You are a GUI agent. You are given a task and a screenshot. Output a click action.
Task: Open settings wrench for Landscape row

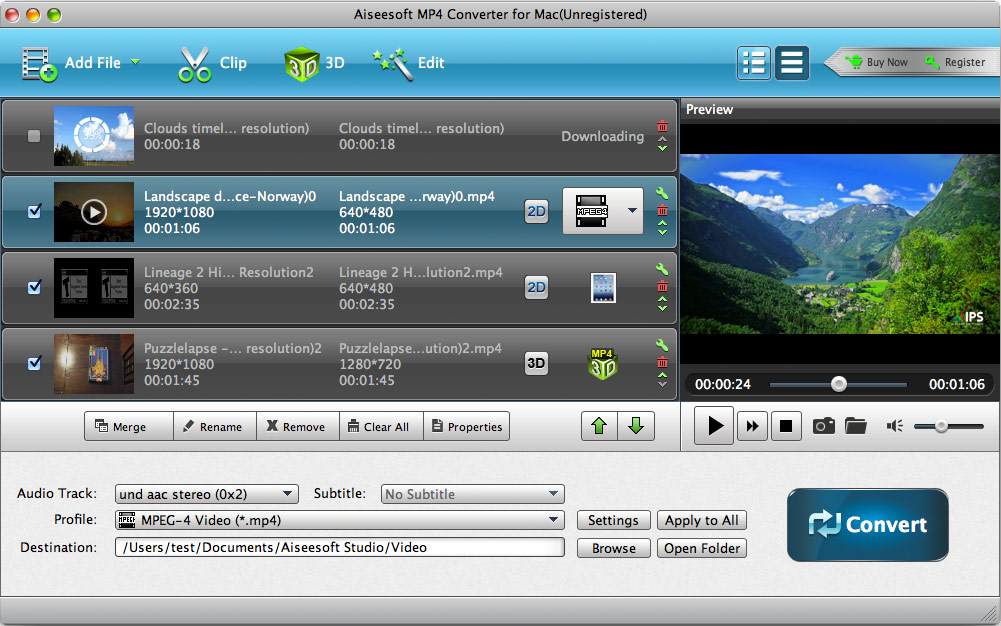click(662, 193)
